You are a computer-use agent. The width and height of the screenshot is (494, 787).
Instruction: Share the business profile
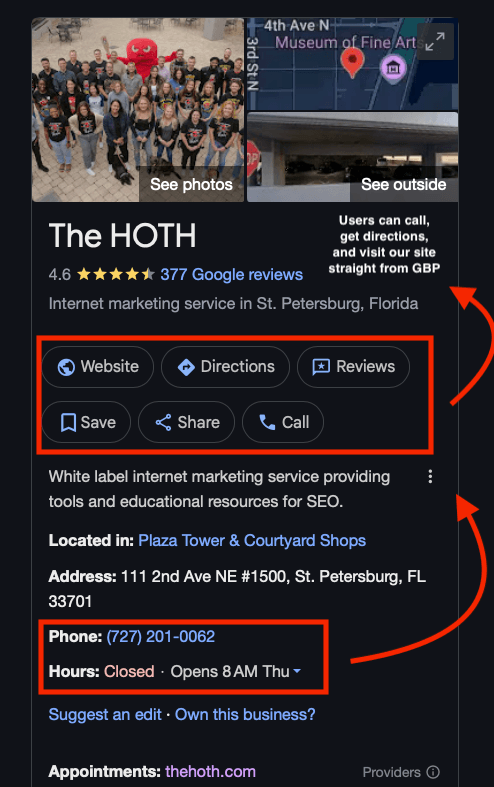(186, 422)
